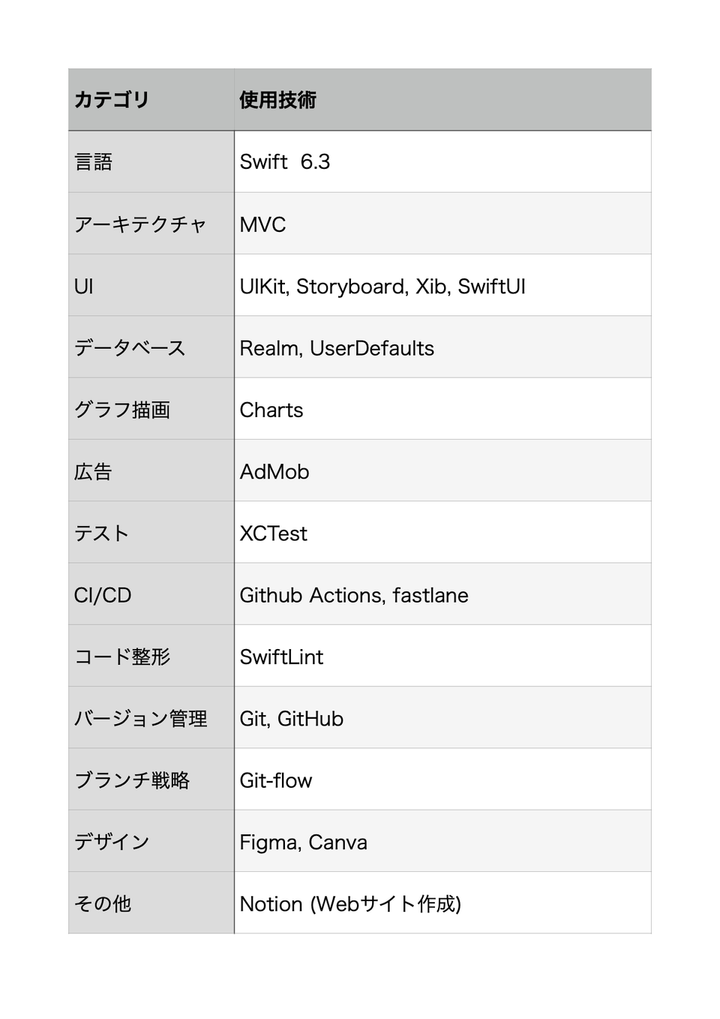Select the CI/CD category cell
720x1019 pixels.
[x=103, y=595]
